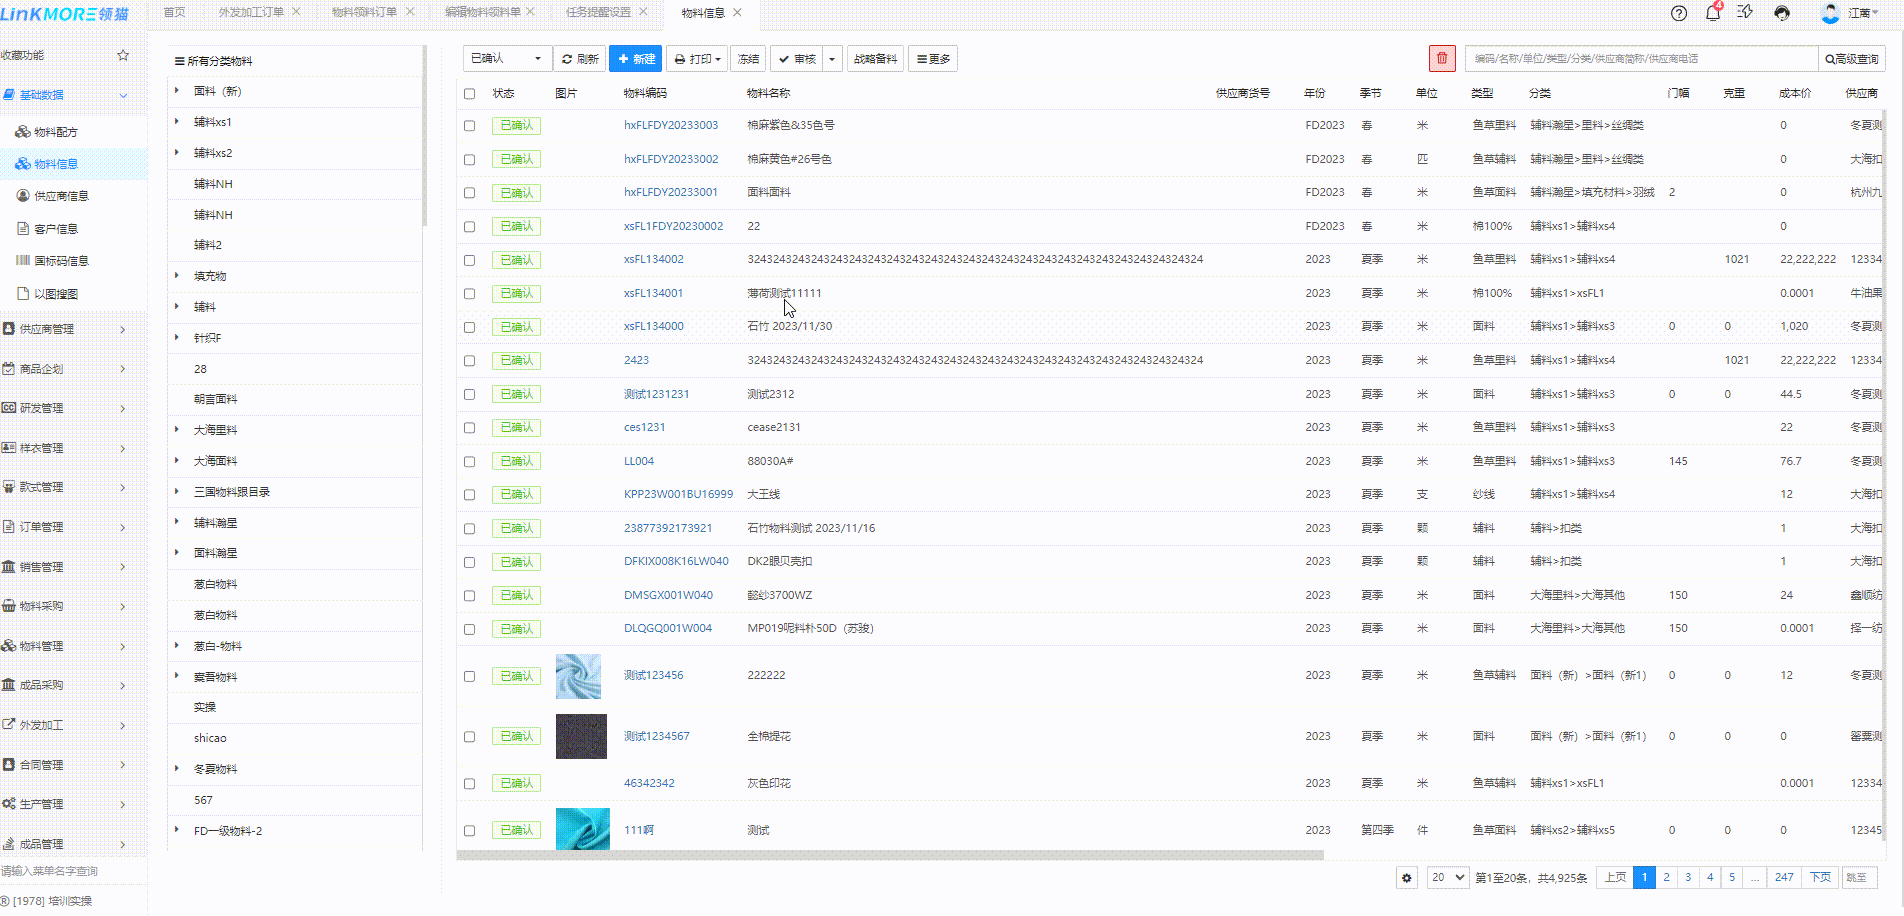
Task: Click the material search input field
Action: click(x=1640, y=59)
